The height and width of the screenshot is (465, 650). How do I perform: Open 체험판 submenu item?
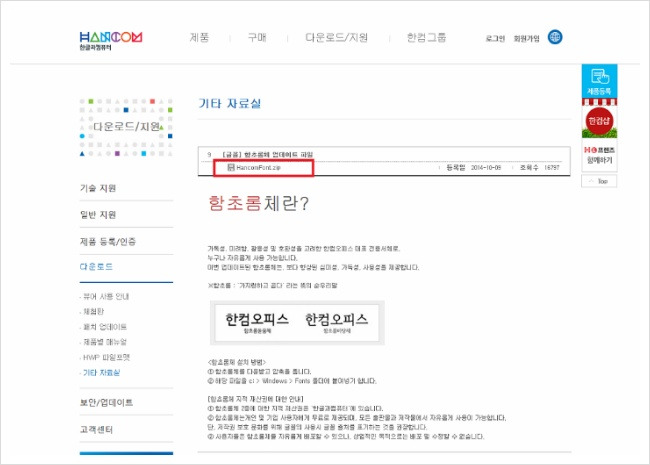(x=94, y=311)
